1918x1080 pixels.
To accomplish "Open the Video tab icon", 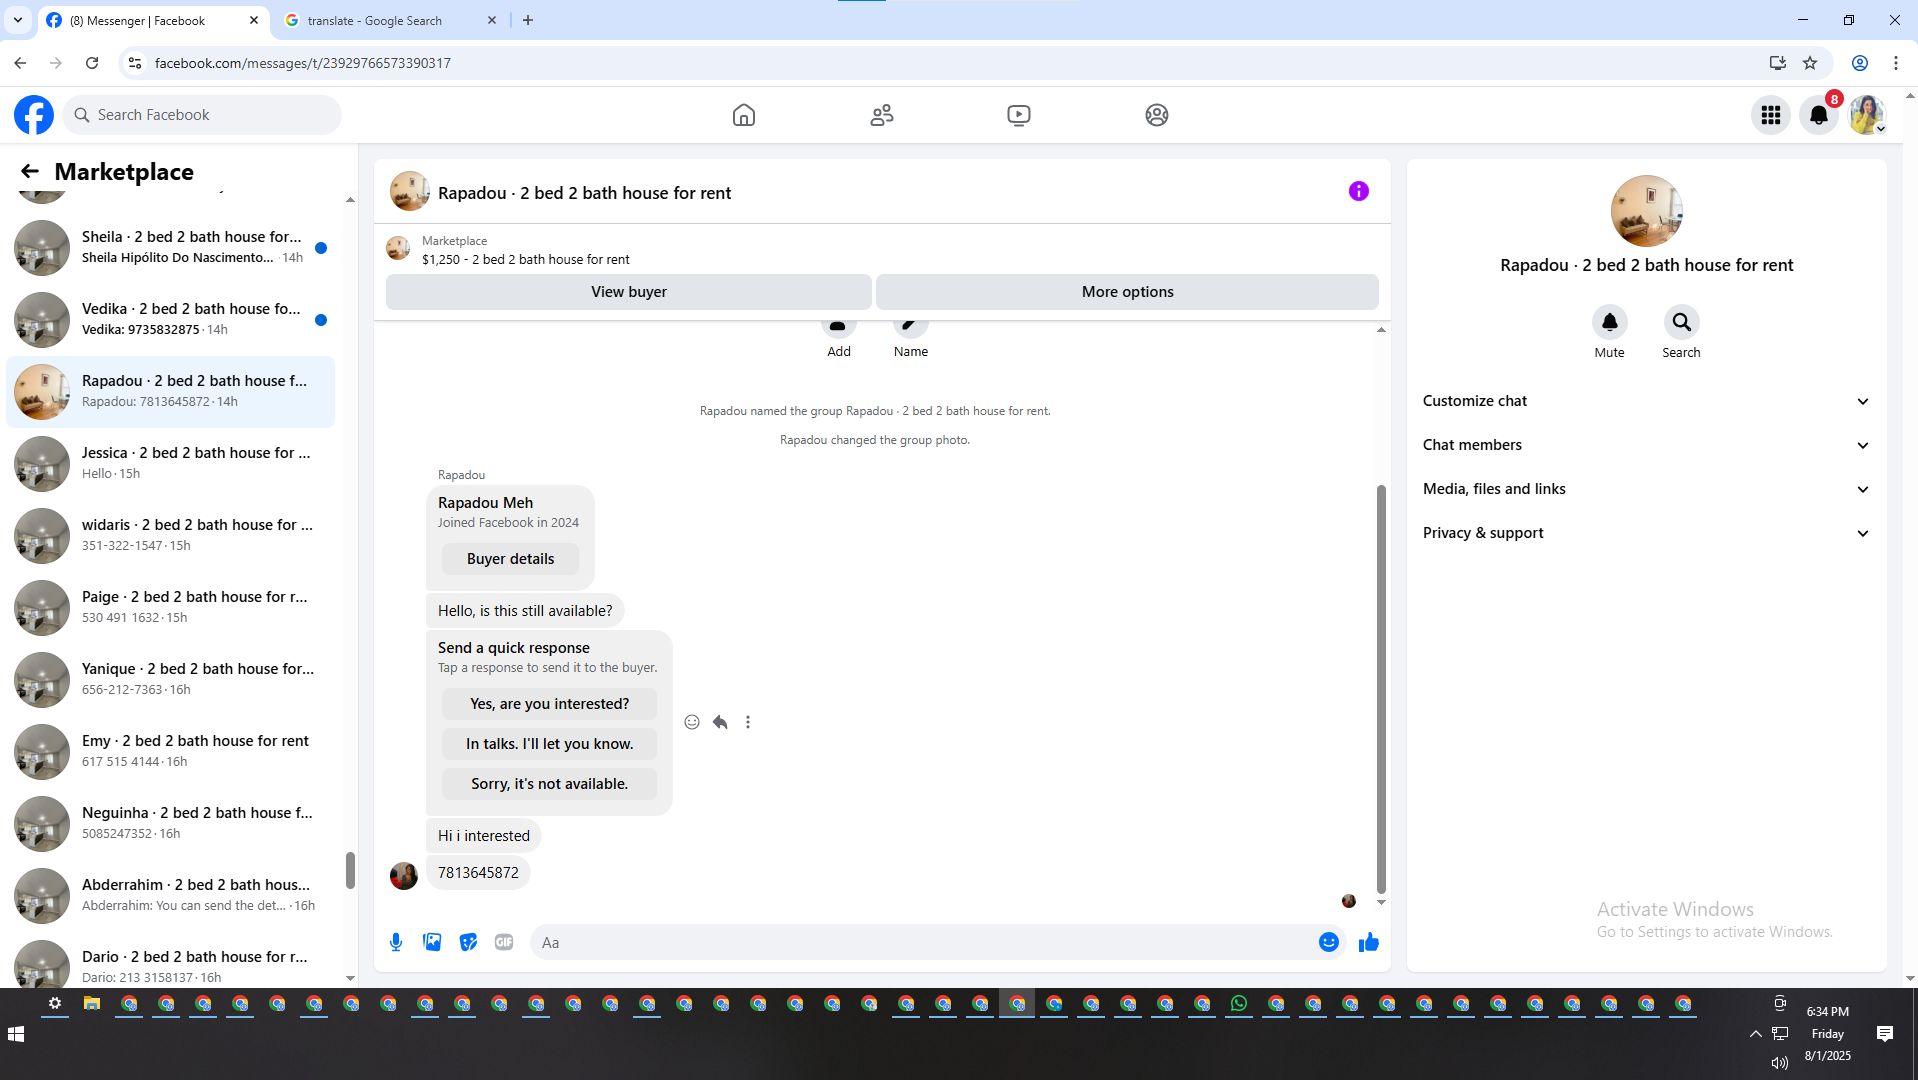I will point(1019,115).
